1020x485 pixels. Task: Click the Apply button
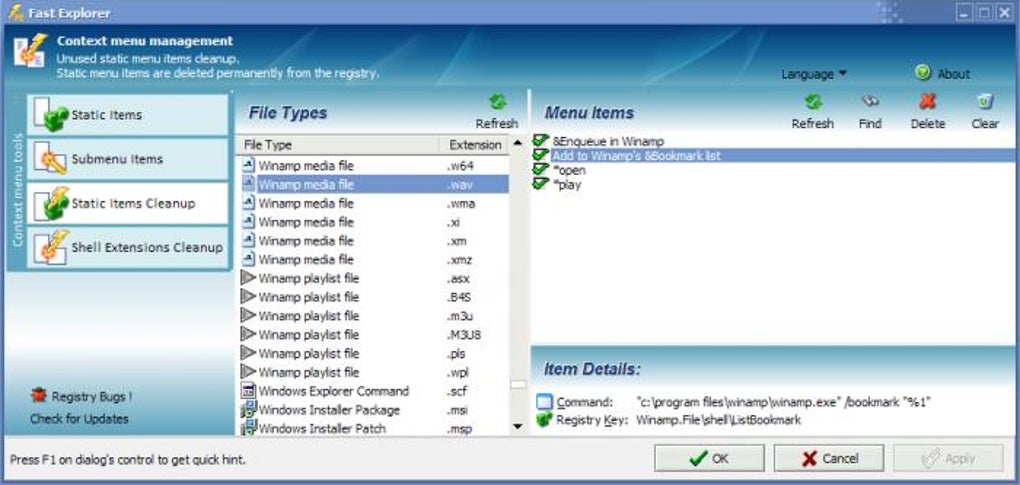[x=948, y=458]
